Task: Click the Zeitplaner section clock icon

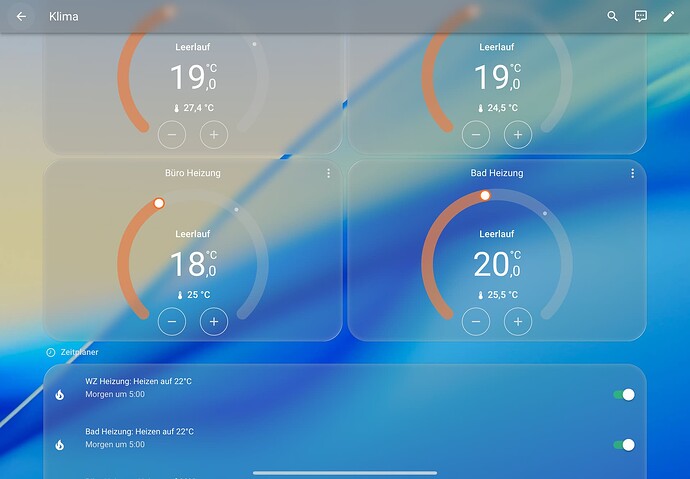Action: 51,352
